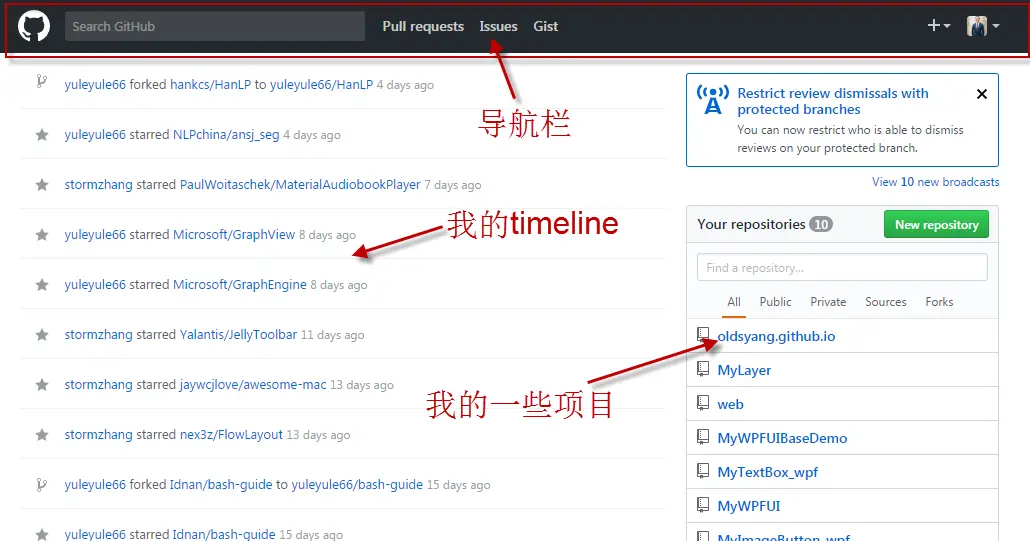Click star icon beside Microsoft/GraphView event
The height and width of the screenshot is (541, 1030).
(x=42, y=234)
